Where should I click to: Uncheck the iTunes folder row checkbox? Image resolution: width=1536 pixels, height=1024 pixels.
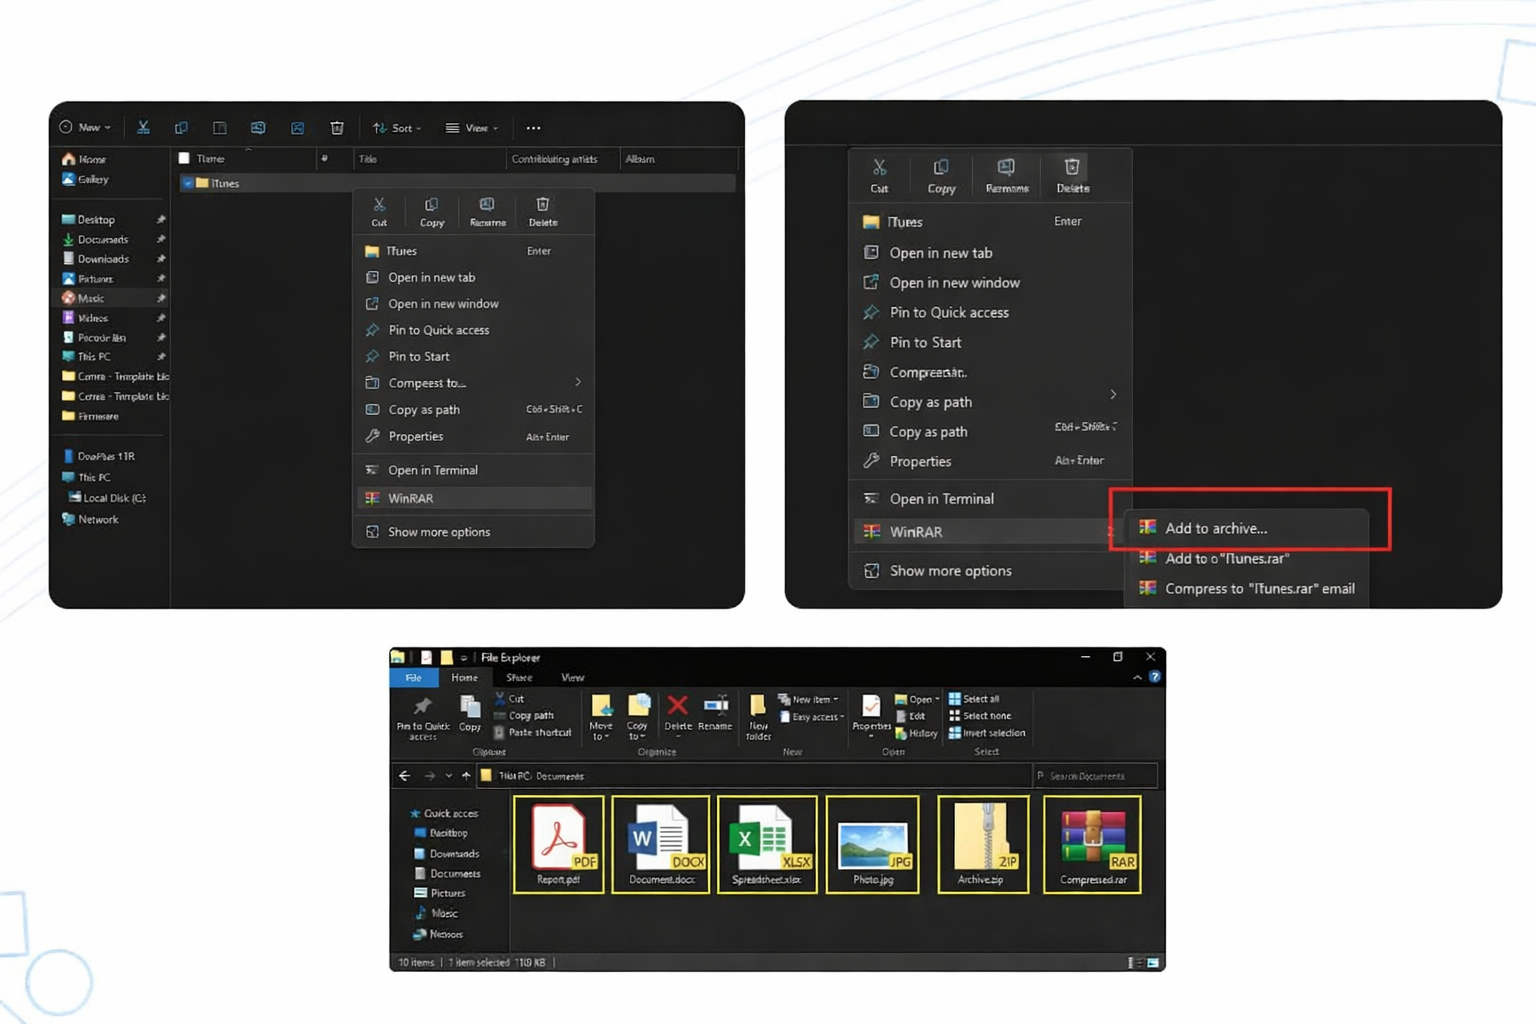[188, 183]
